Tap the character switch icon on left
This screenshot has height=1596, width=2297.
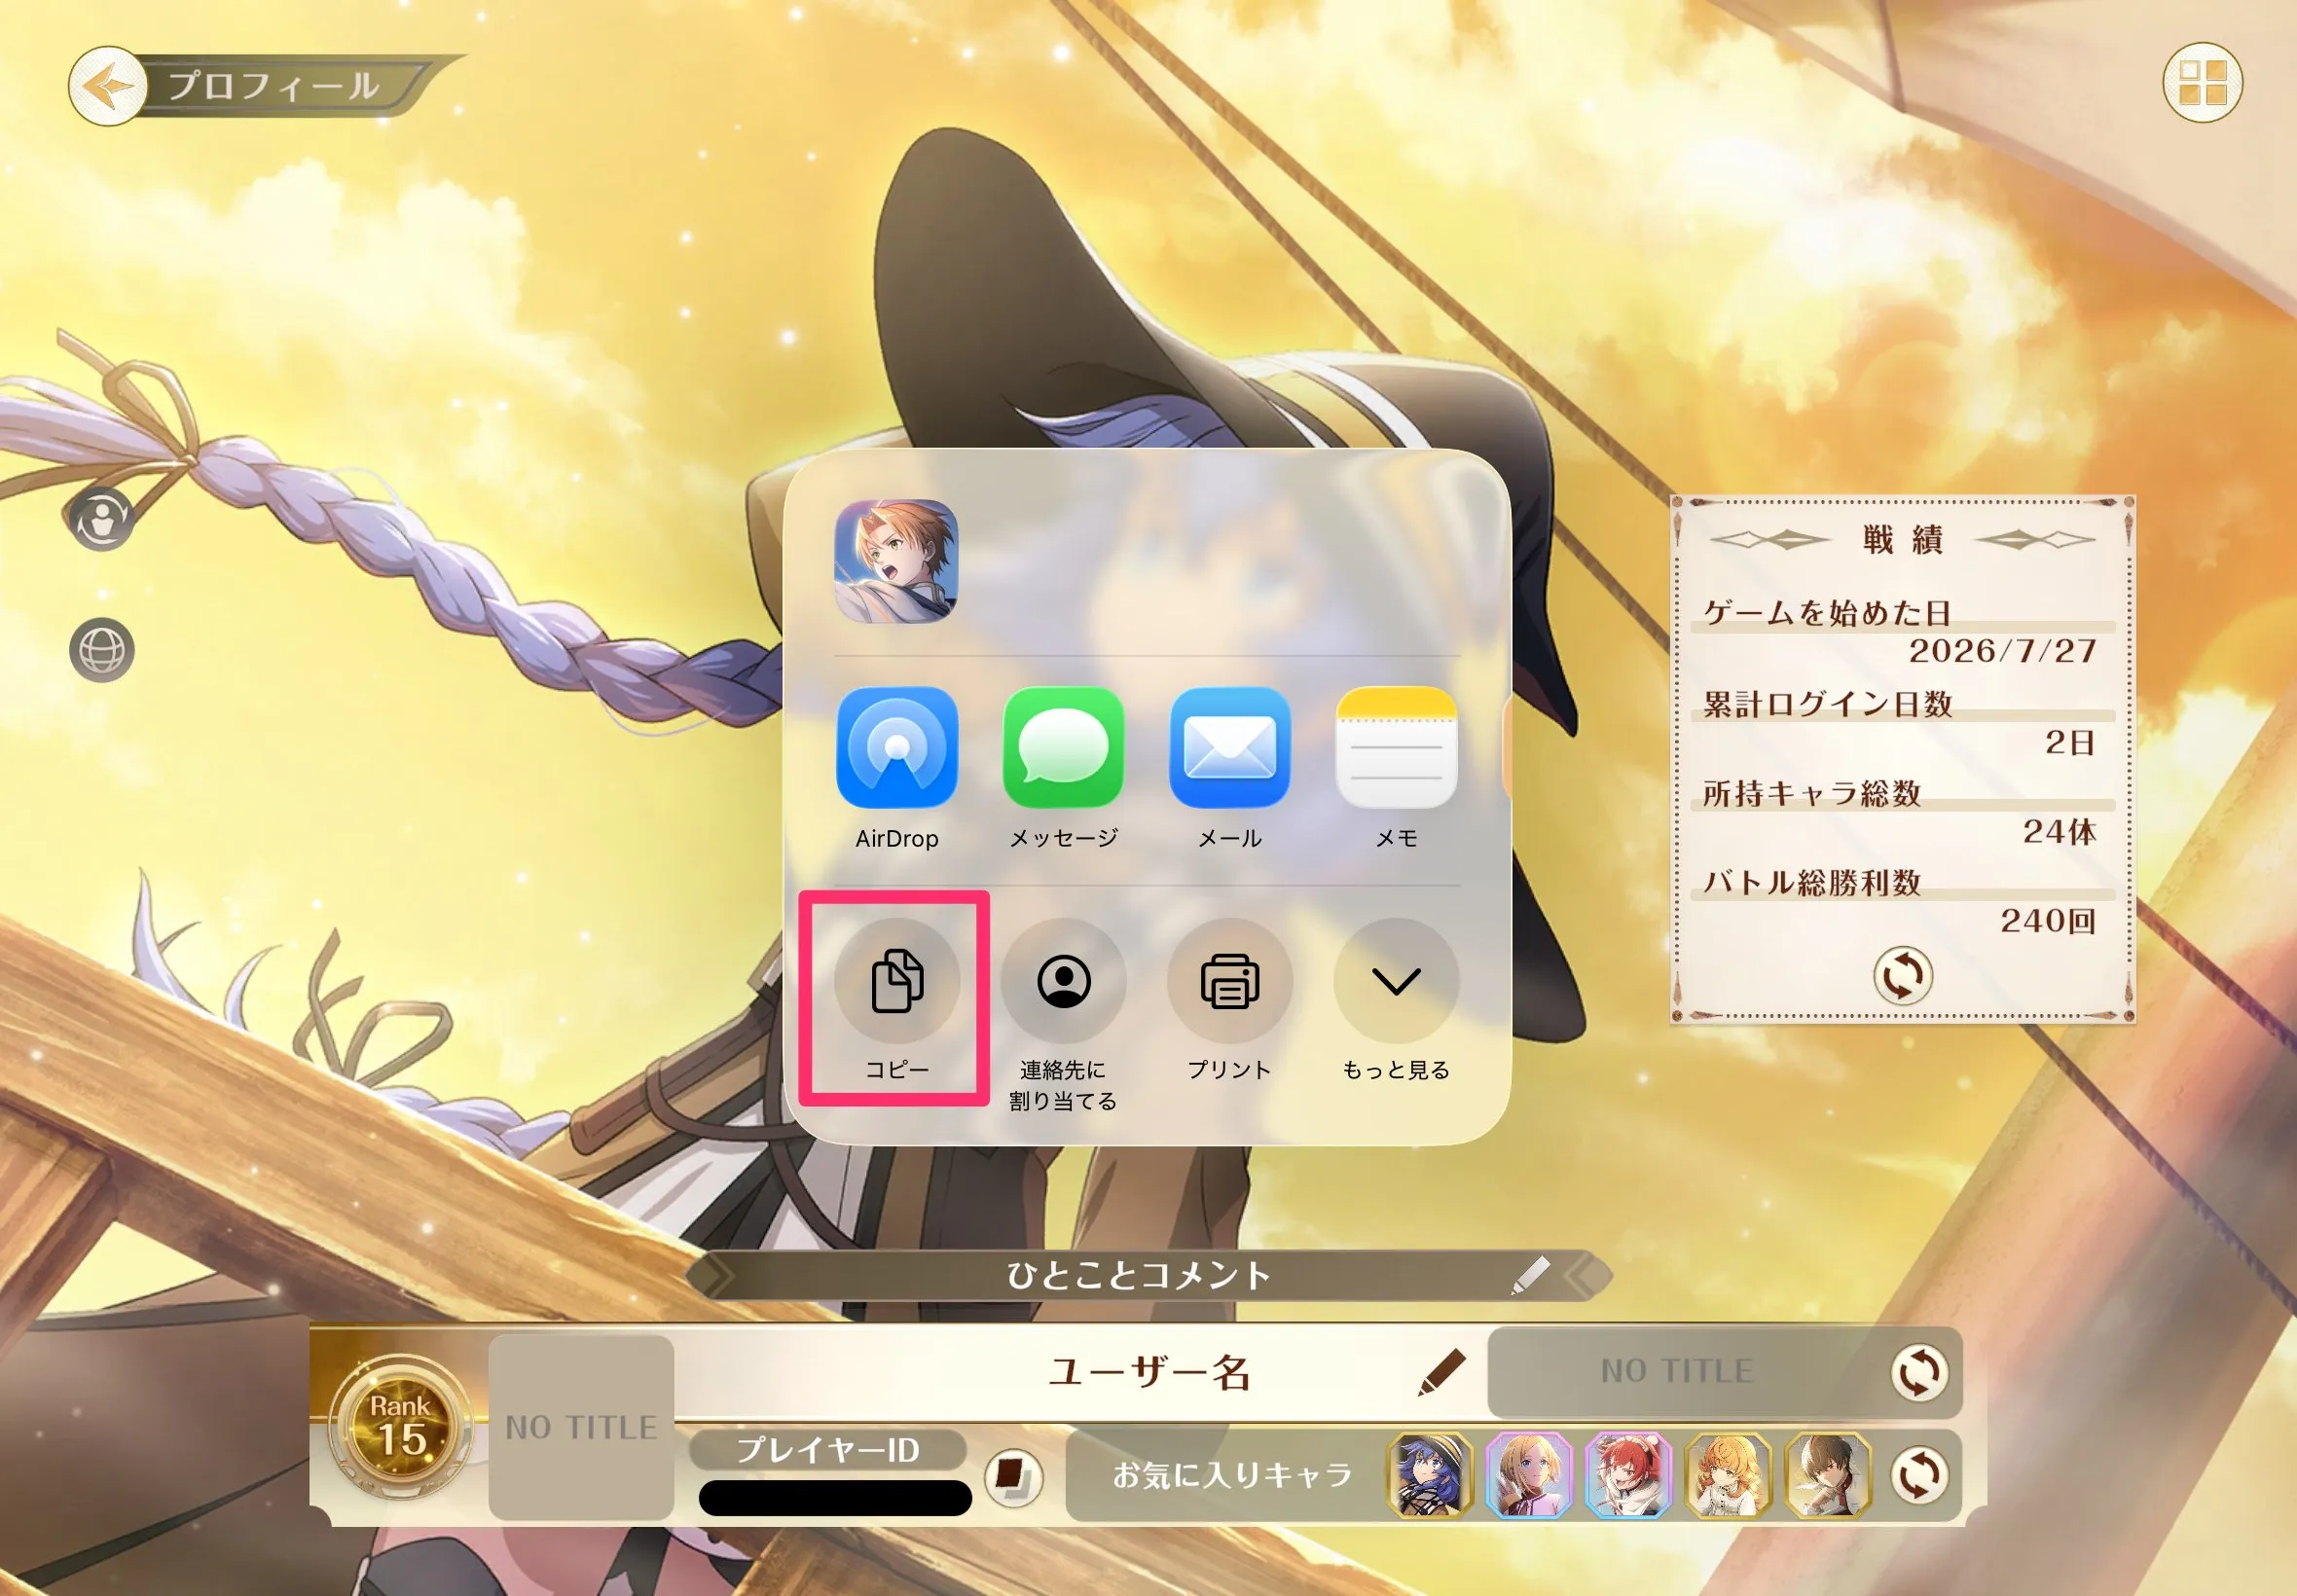pos(102,519)
